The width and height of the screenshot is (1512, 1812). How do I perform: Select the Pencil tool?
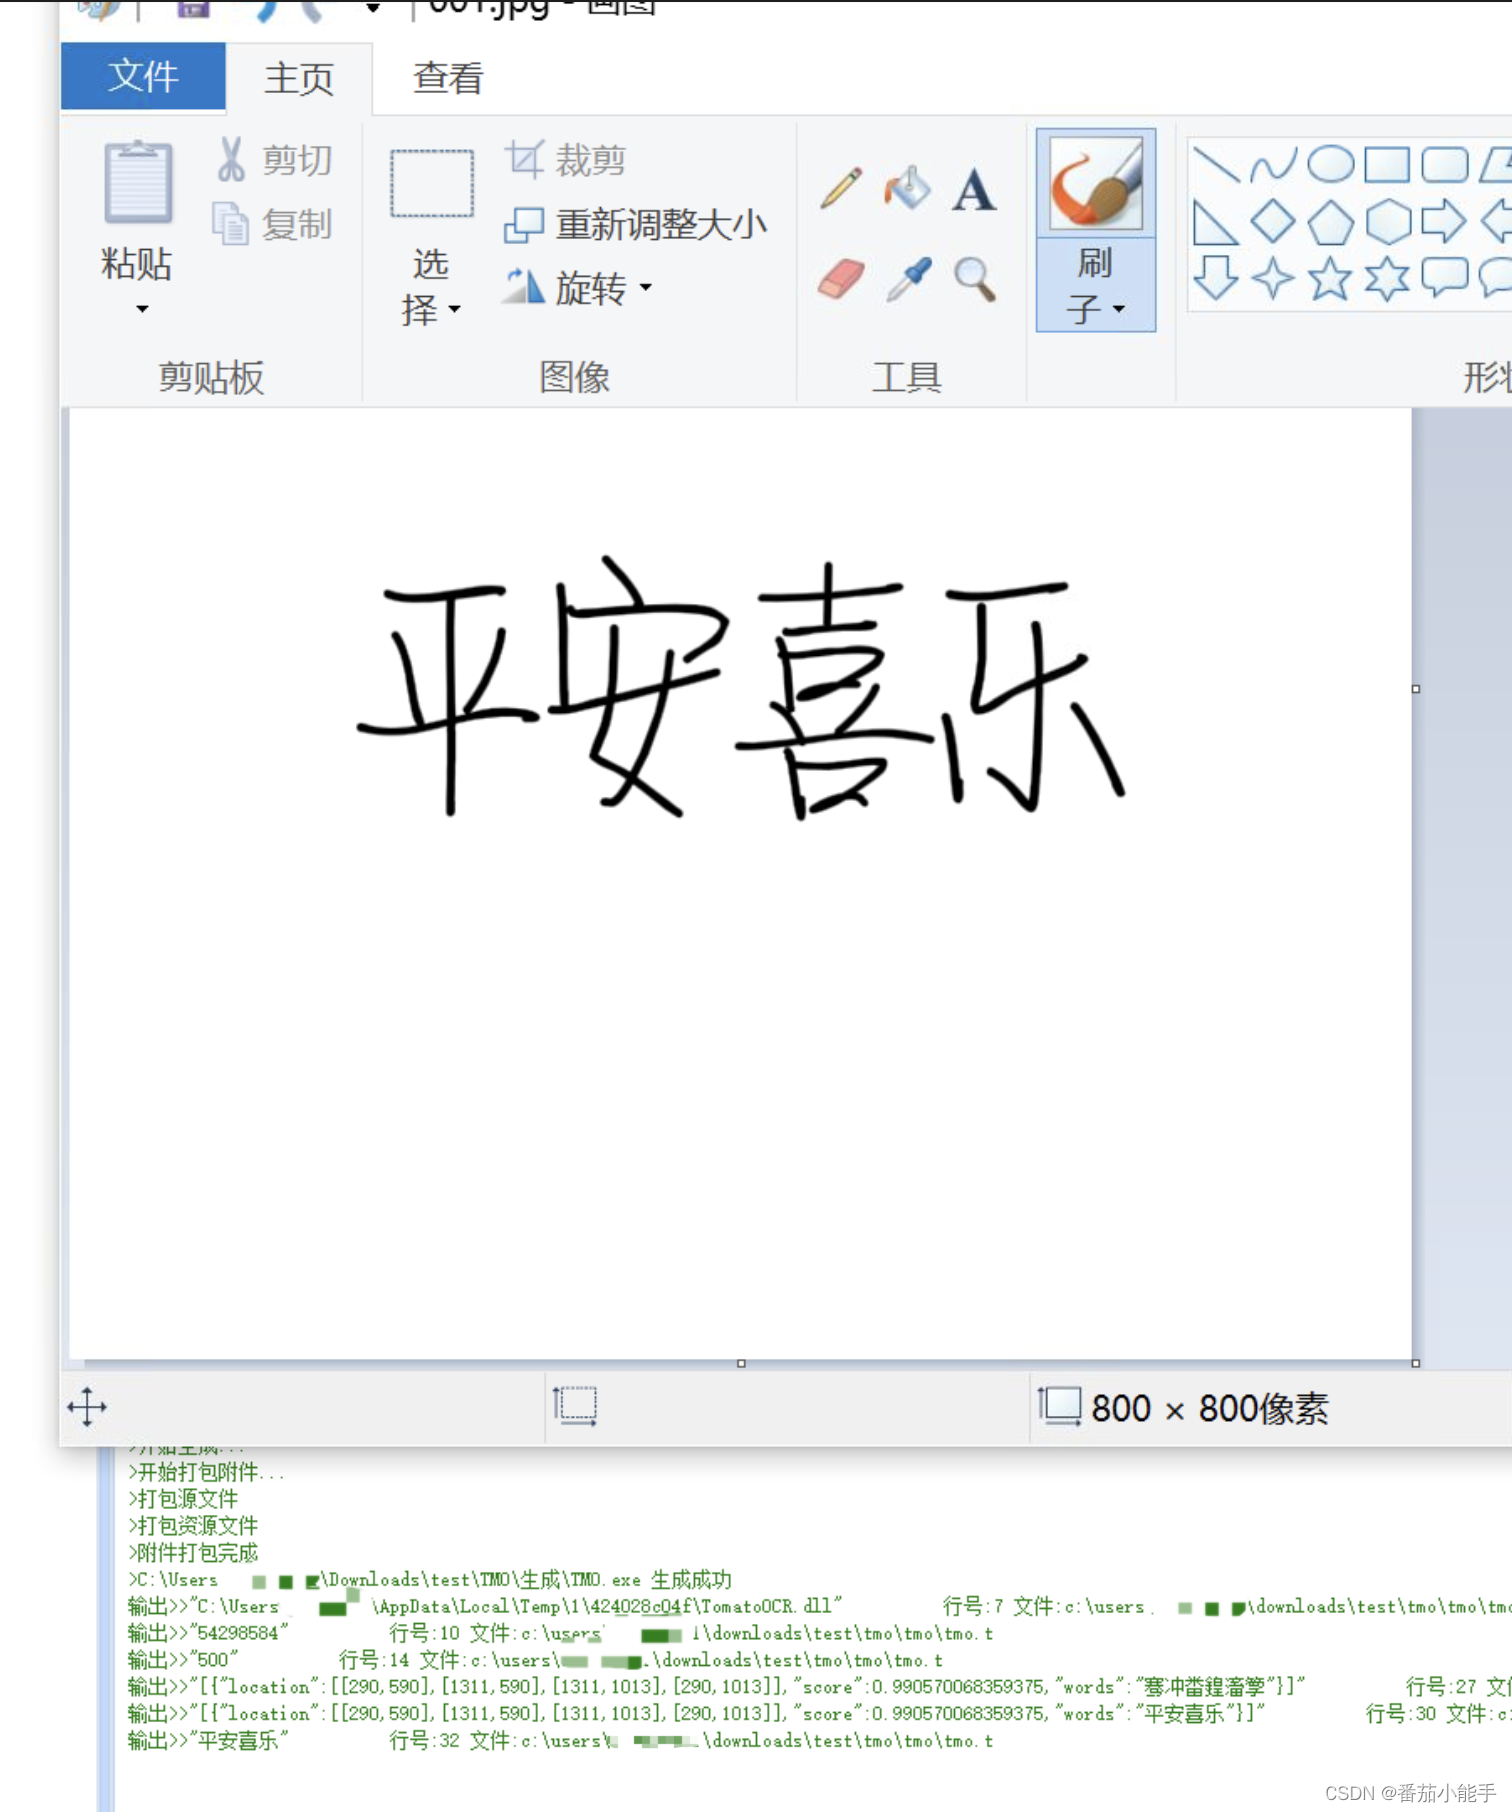point(841,188)
